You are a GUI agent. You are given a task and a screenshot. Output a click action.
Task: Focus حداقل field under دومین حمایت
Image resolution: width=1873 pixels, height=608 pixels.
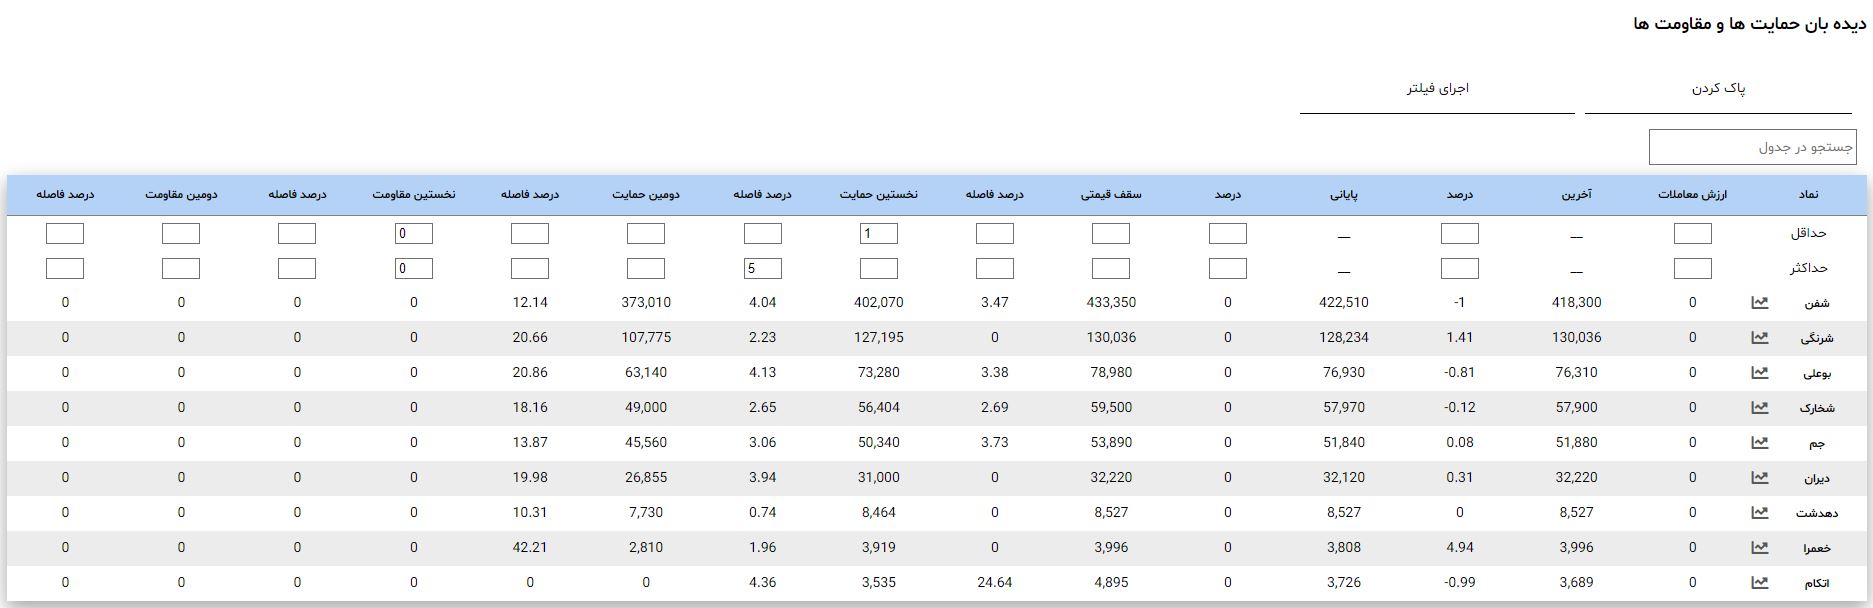pyautogui.click(x=646, y=233)
